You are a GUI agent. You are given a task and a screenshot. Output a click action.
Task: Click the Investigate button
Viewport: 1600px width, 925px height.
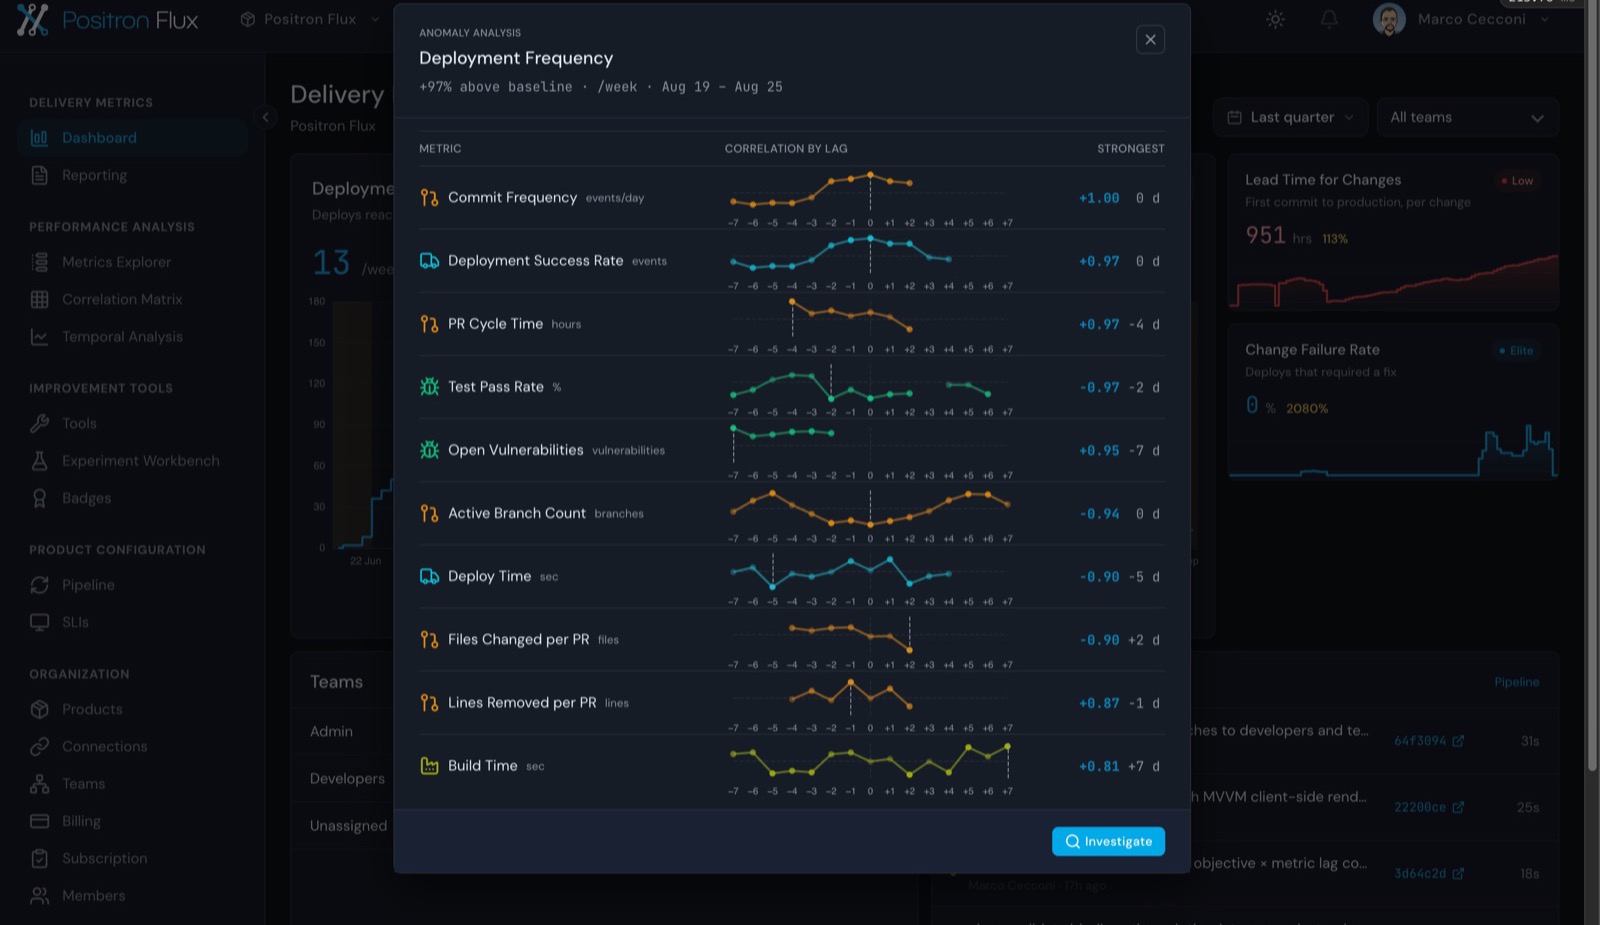coord(1108,841)
